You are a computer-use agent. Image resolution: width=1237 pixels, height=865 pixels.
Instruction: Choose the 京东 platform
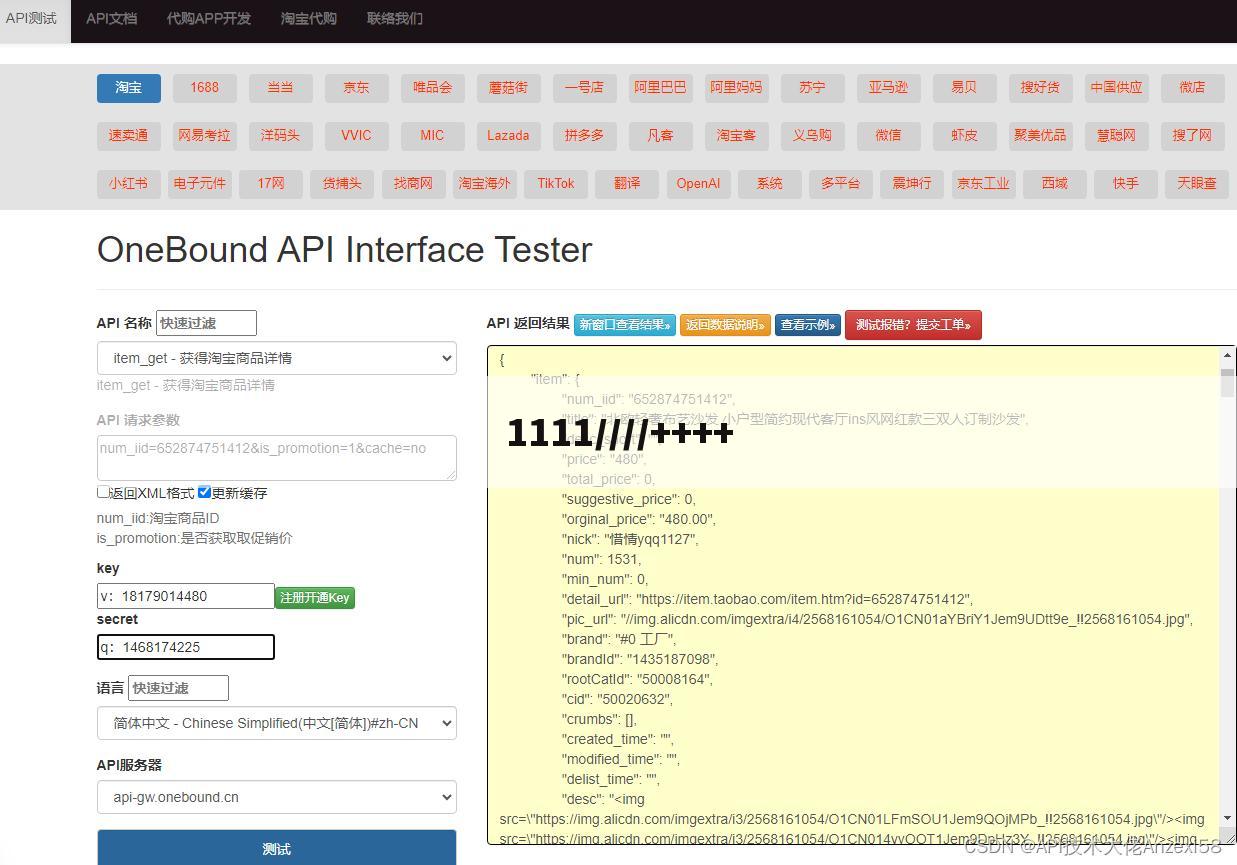357,87
